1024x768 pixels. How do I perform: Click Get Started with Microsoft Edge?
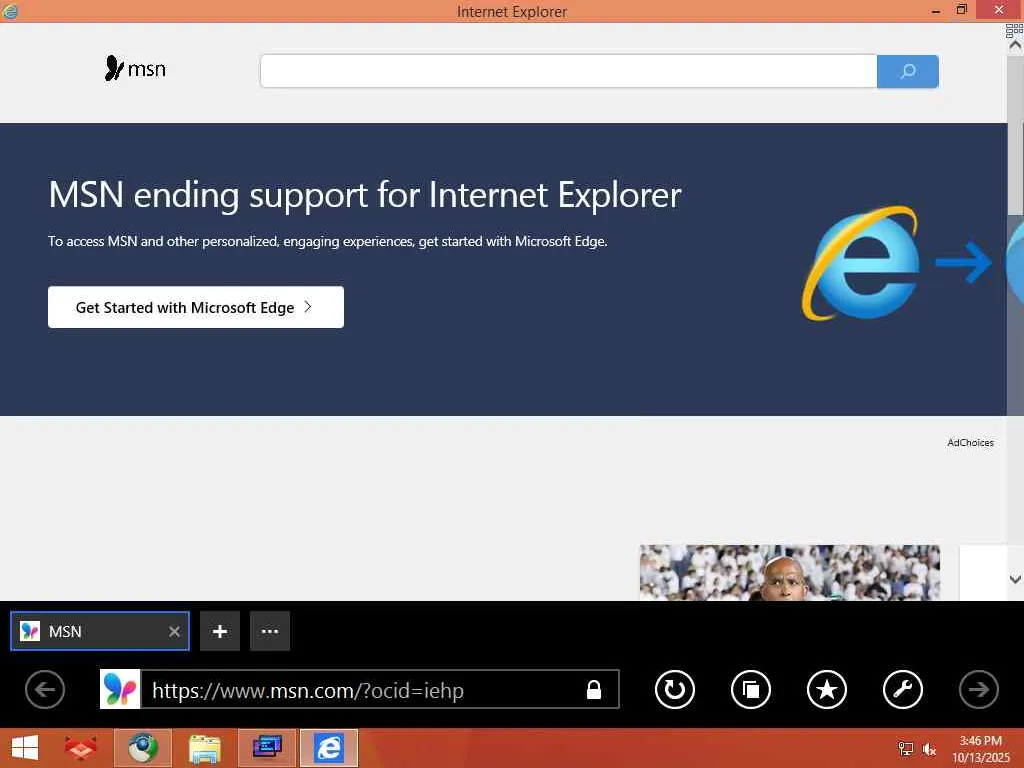pos(196,307)
